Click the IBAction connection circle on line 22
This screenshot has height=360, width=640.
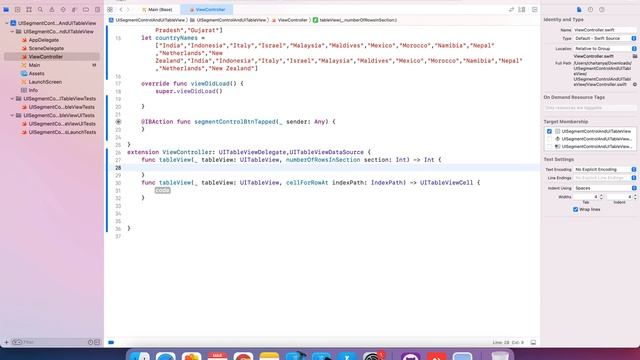pos(118,122)
